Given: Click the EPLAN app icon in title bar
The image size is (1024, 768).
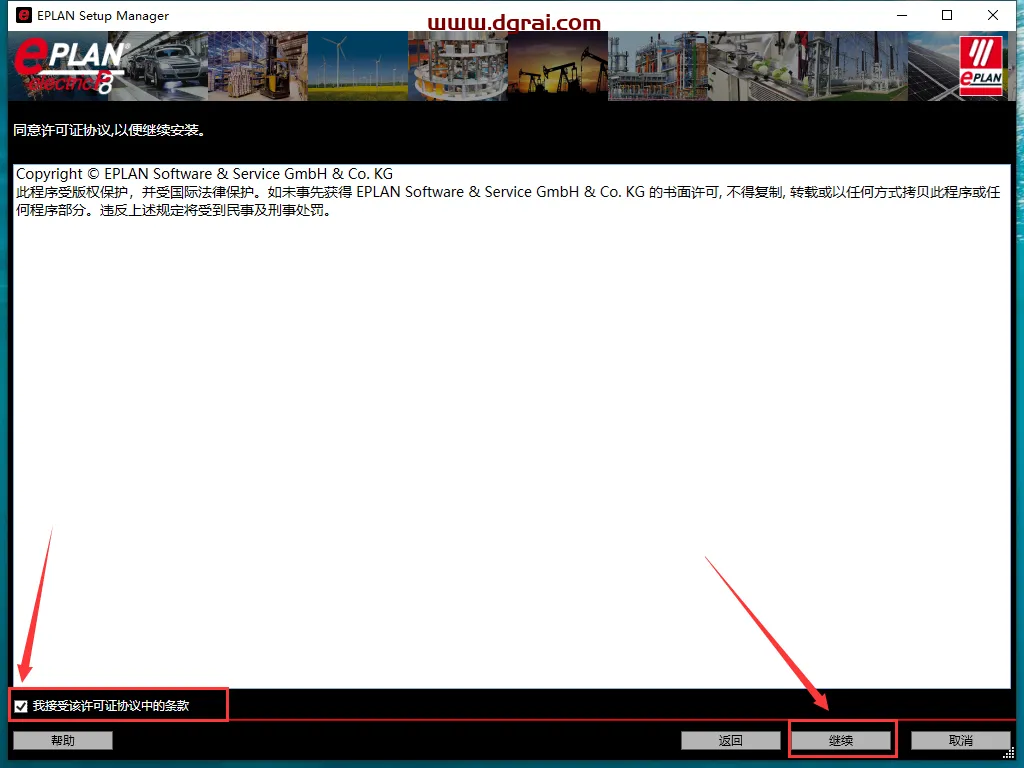Looking at the screenshot, I should pyautogui.click(x=24, y=15).
